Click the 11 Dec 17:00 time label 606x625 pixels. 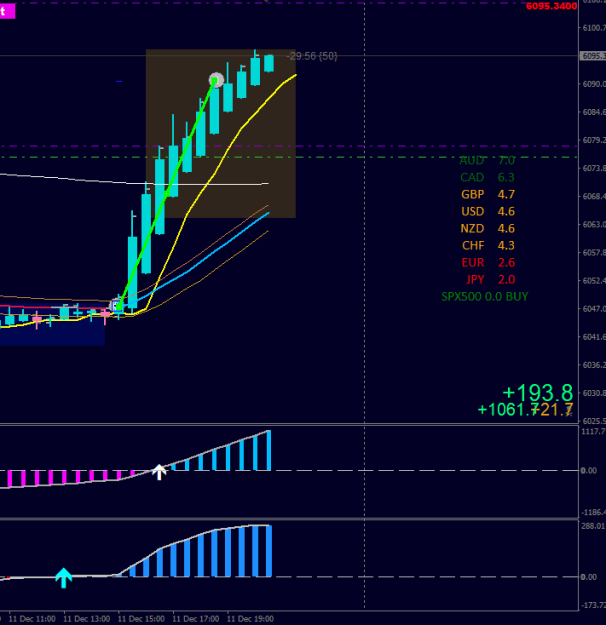pyautogui.click(x=196, y=619)
